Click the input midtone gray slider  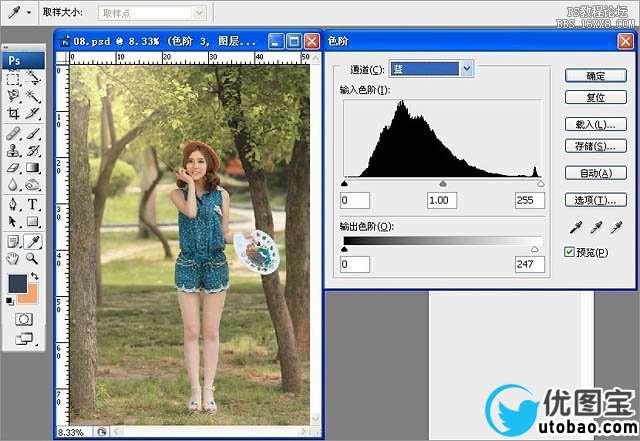(443, 184)
